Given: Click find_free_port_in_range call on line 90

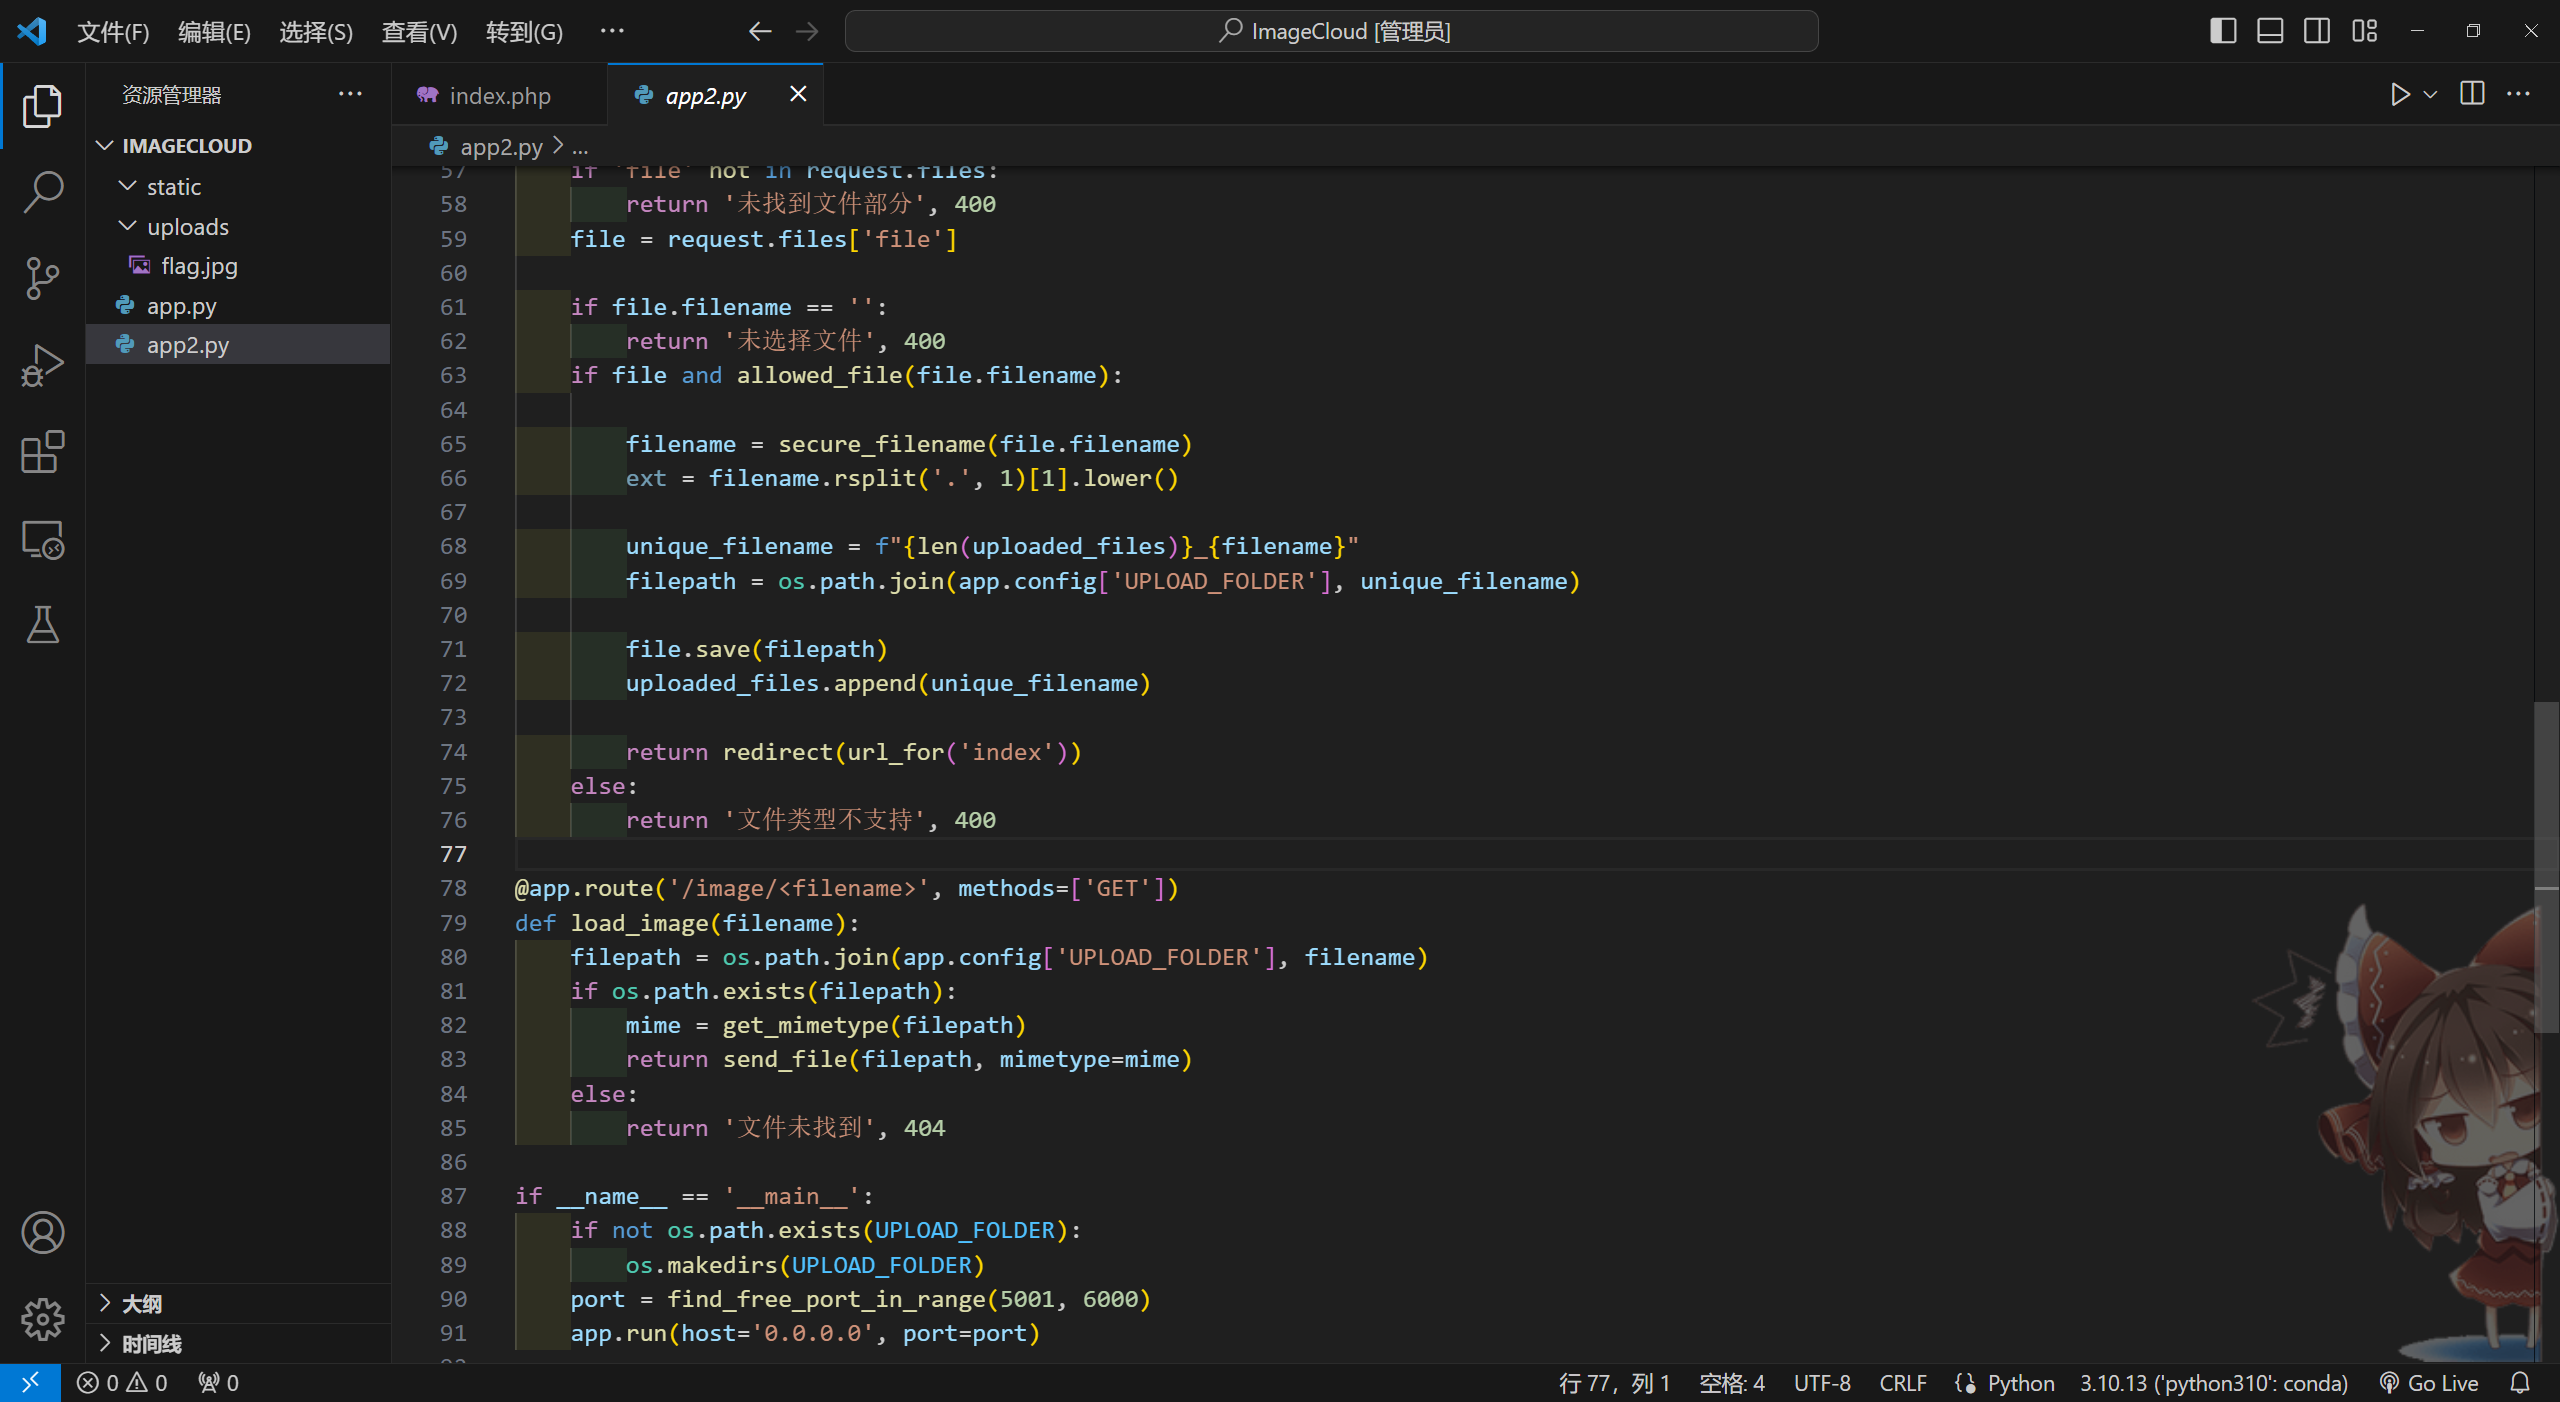Looking at the screenshot, I should coord(826,1299).
